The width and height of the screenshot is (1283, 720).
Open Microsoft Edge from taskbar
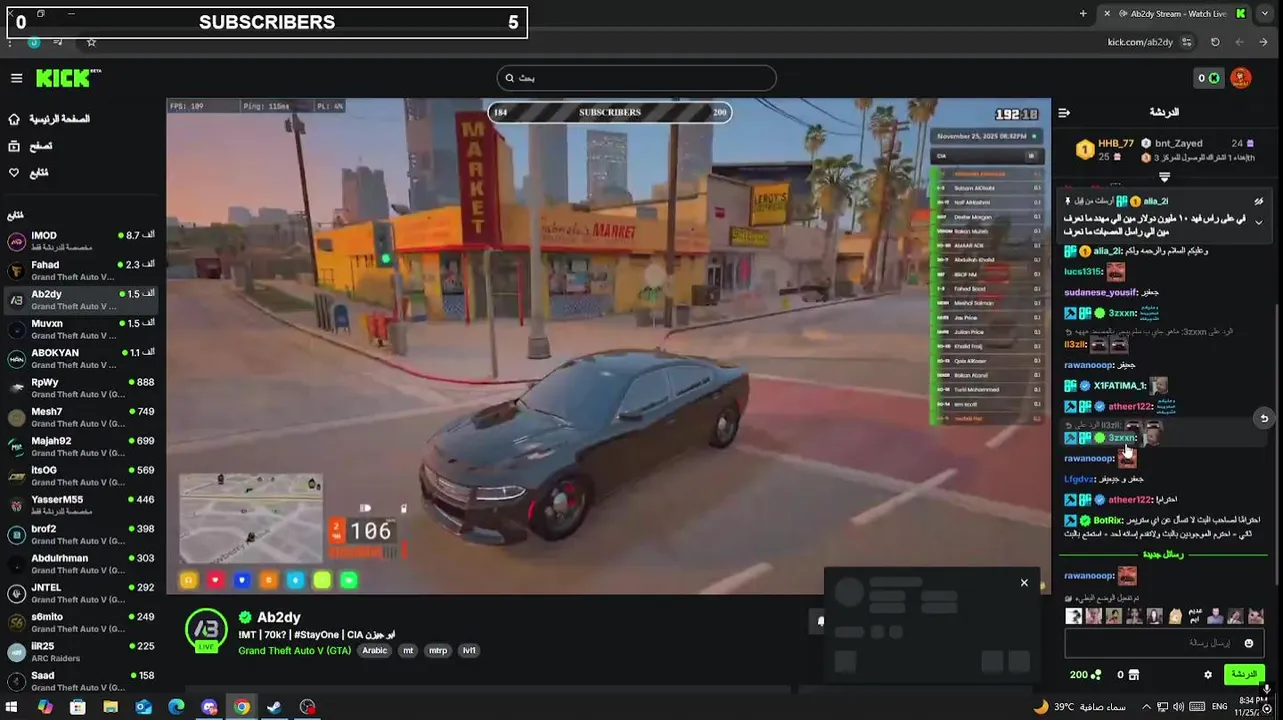click(176, 707)
